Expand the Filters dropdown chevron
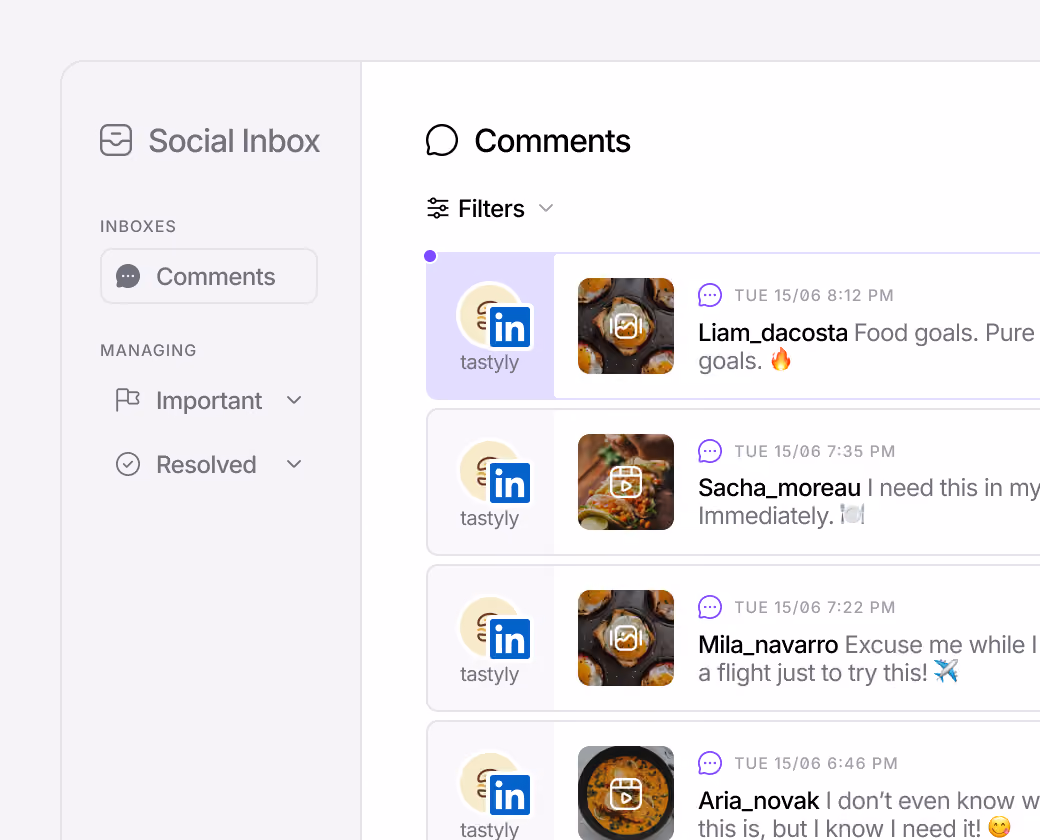The width and height of the screenshot is (1040, 840). pos(546,208)
